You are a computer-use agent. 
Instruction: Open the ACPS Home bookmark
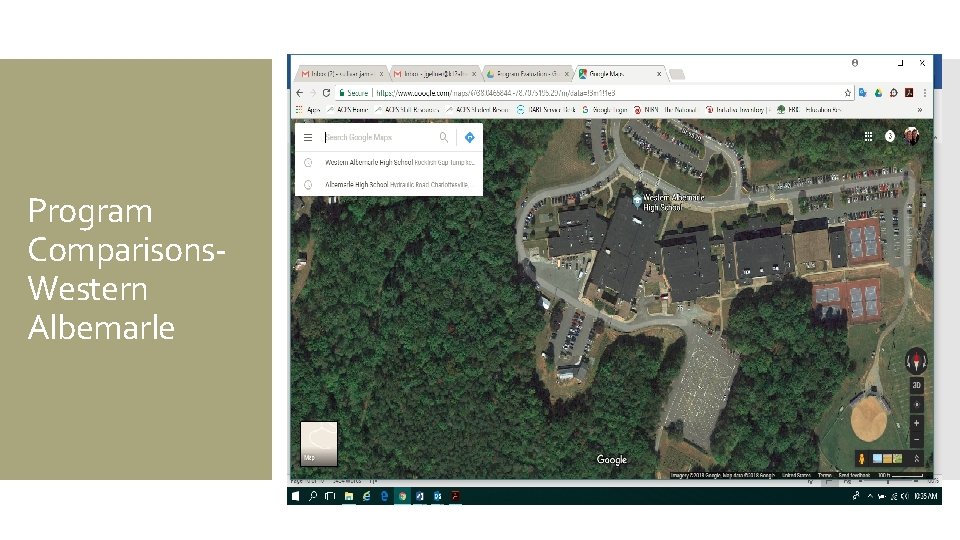[347, 110]
